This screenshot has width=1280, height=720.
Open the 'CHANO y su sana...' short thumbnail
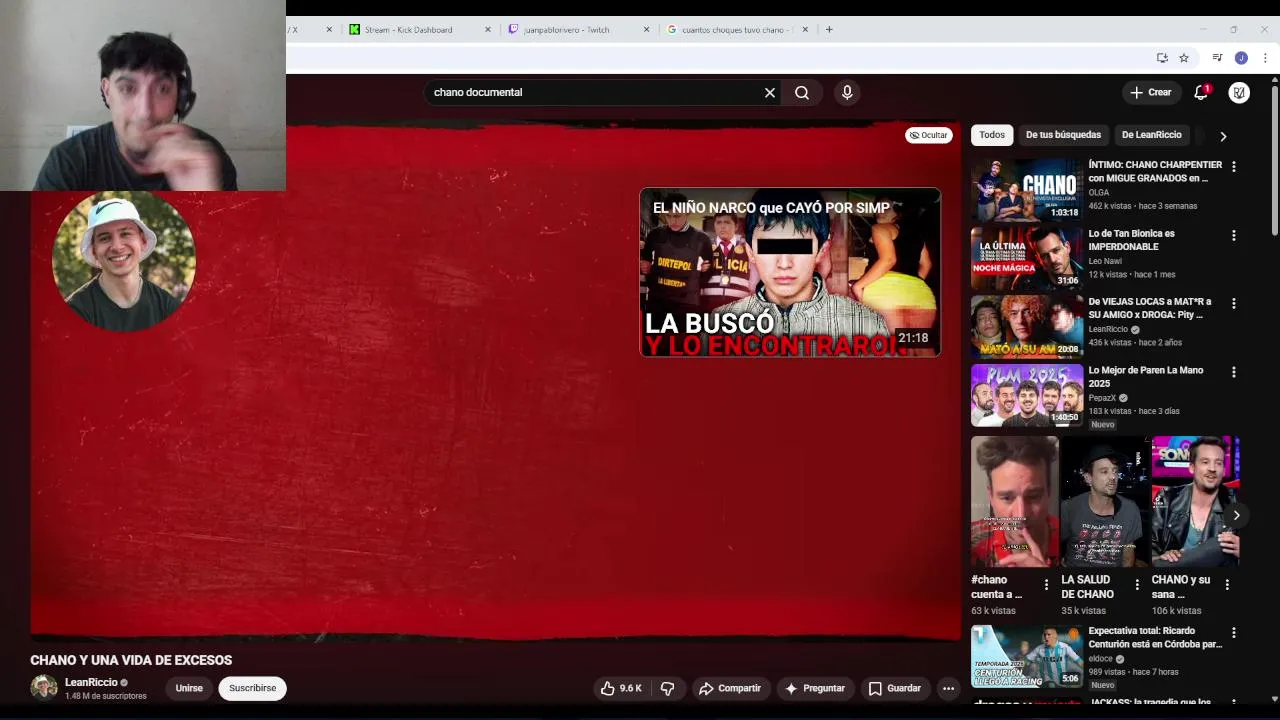1195,501
